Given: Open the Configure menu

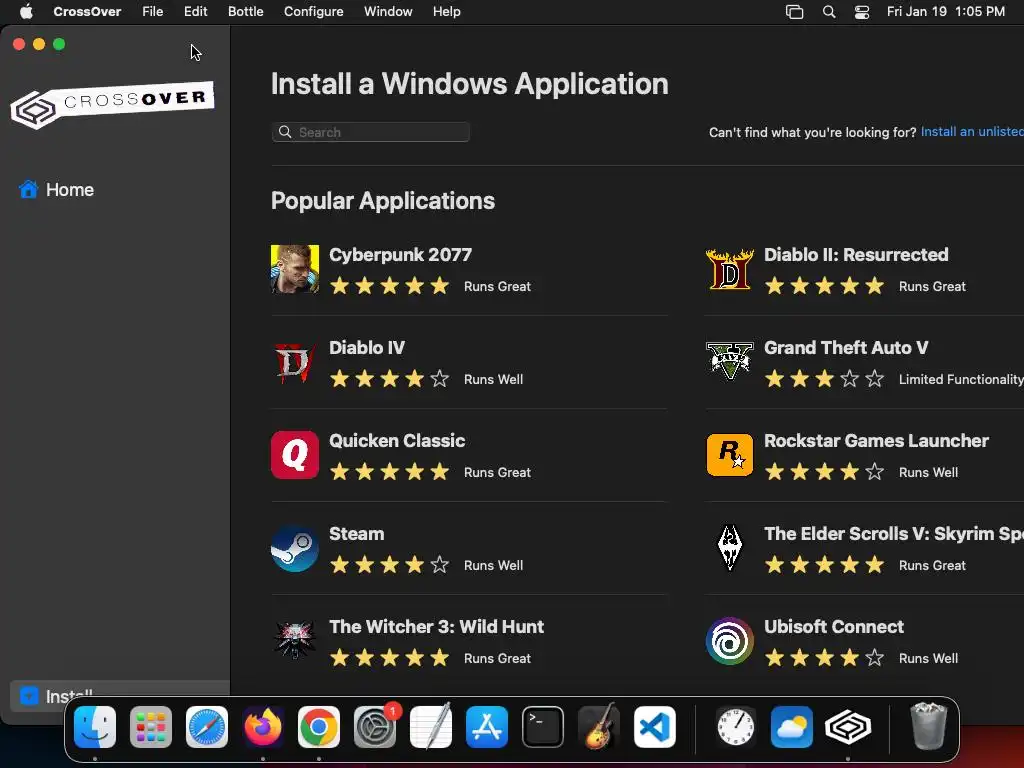Looking at the screenshot, I should [313, 12].
